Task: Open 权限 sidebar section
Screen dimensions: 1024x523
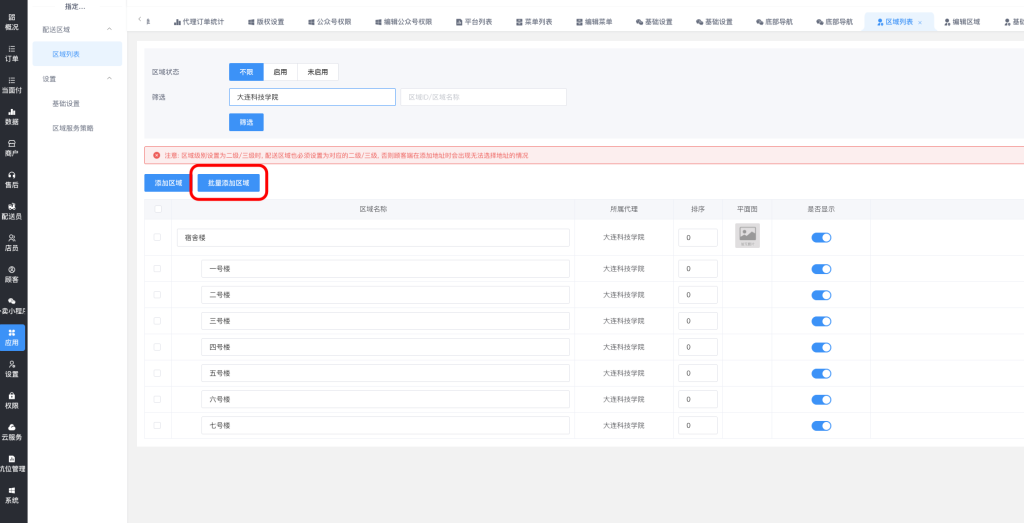Action: click(12, 400)
